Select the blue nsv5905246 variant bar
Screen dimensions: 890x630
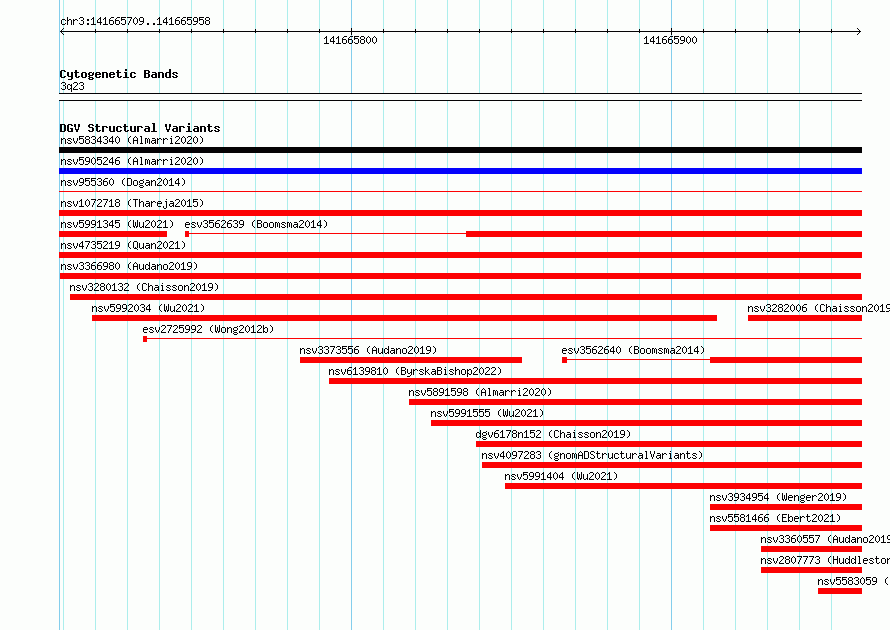(460, 171)
